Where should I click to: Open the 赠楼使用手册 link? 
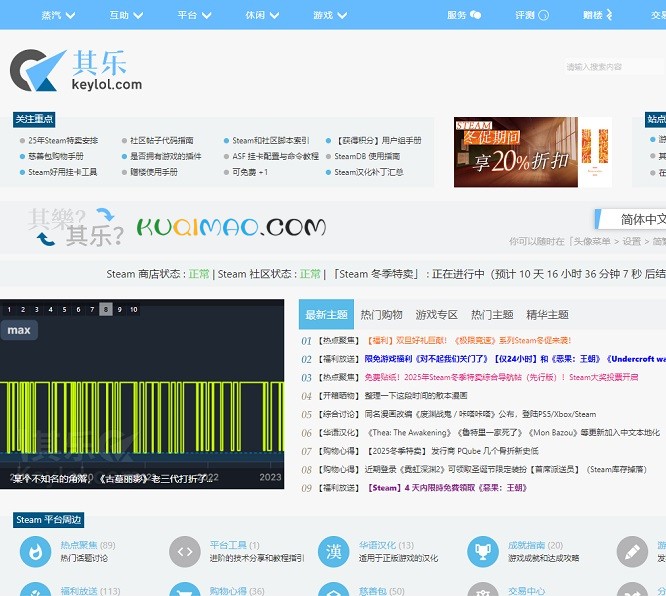click(x=154, y=172)
